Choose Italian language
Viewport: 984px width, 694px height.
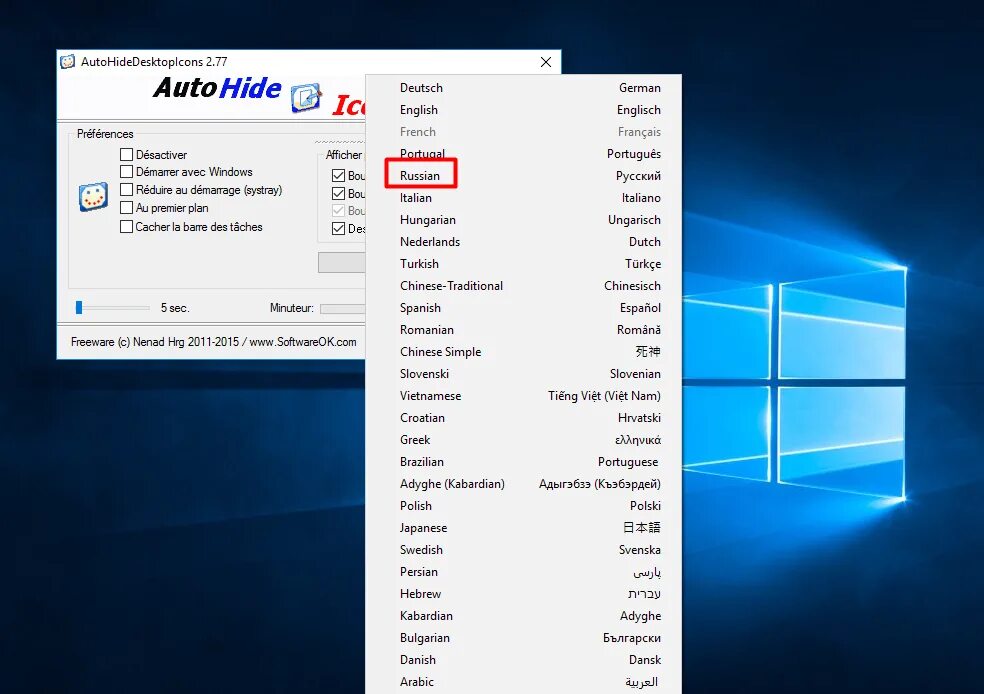[x=523, y=198]
